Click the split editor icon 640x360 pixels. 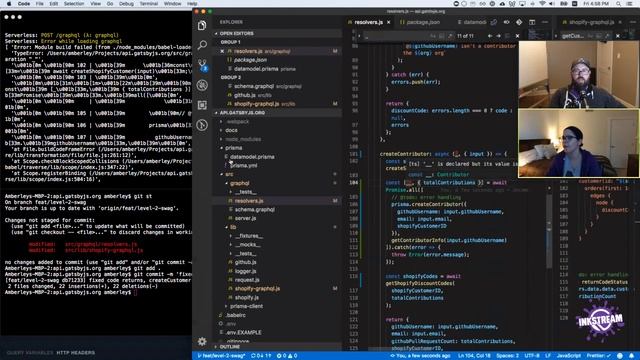coord(532,22)
